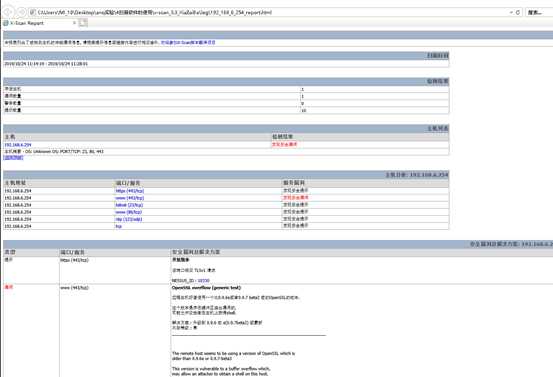Click 'The remote host seems to be using' paragraph
553x377 pixels.
(x=233, y=356)
